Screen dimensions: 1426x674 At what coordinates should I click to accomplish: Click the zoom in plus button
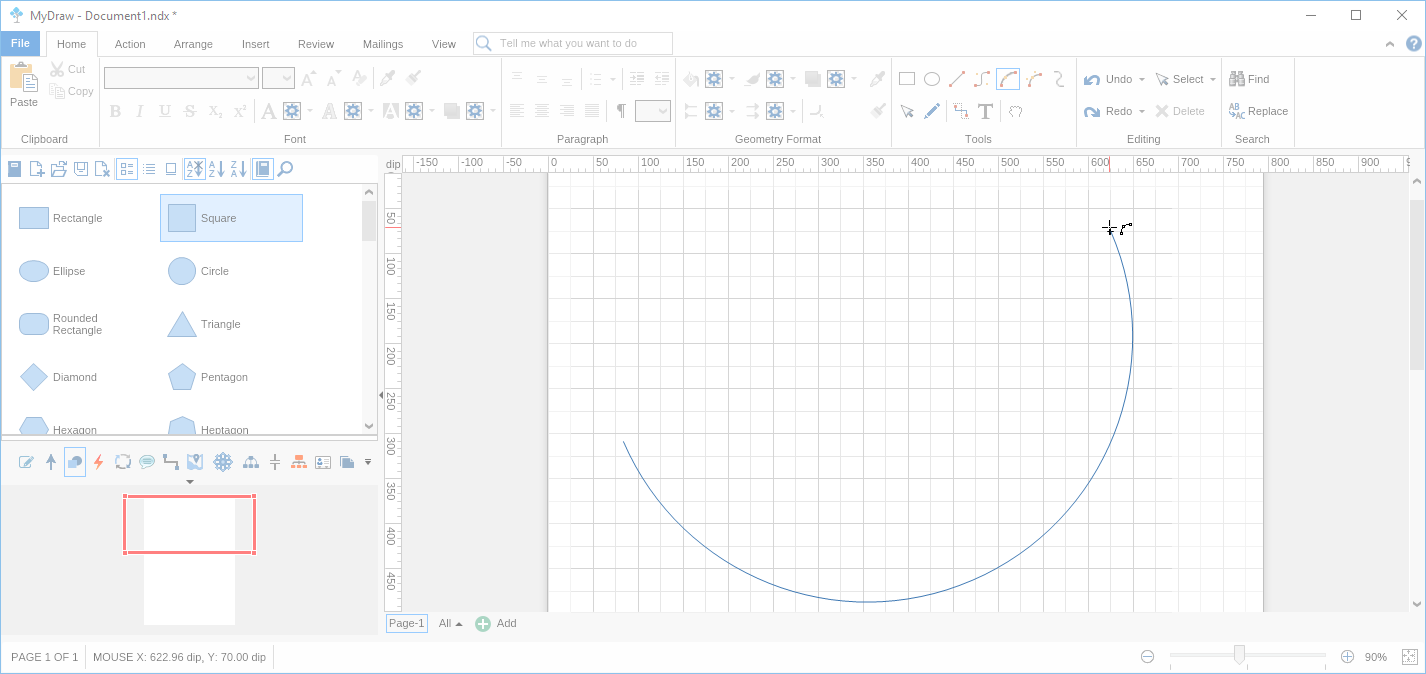1347,657
